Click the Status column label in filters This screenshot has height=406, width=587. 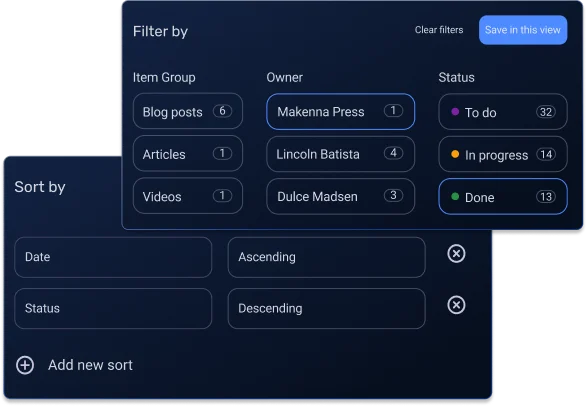pos(456,77)
